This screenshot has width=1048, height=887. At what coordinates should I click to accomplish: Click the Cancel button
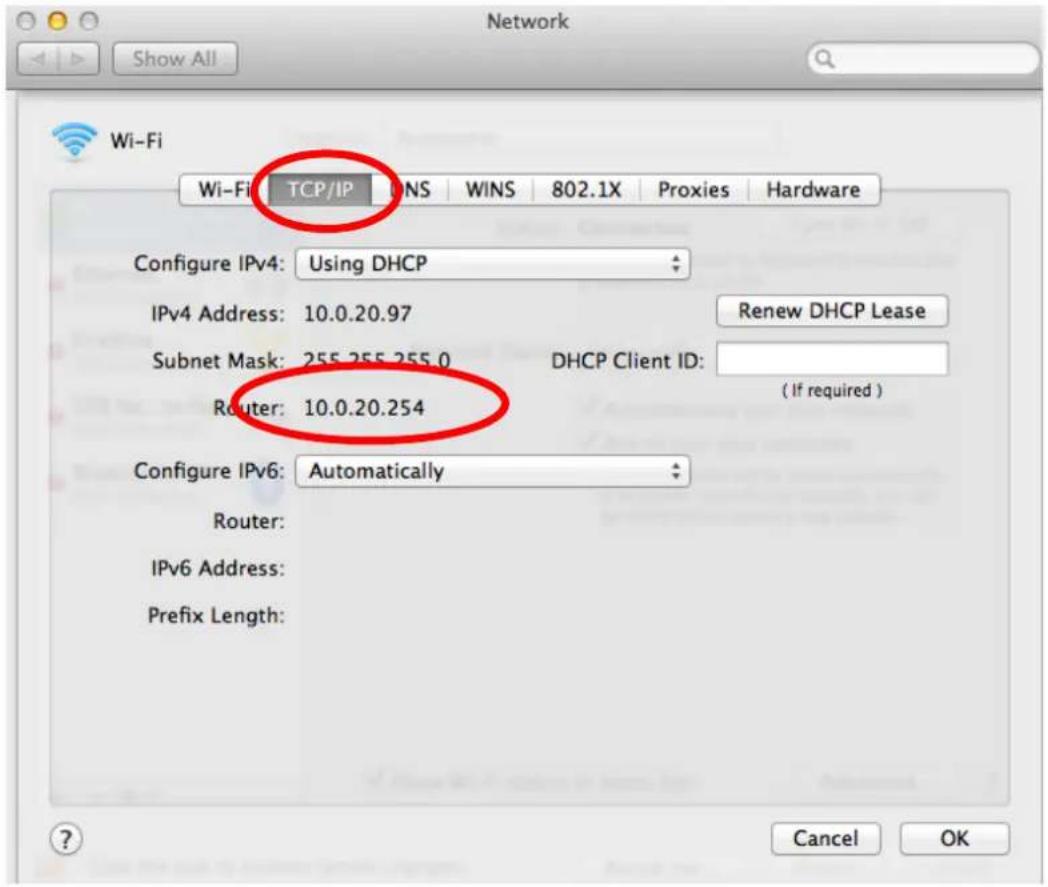point(825,838)
